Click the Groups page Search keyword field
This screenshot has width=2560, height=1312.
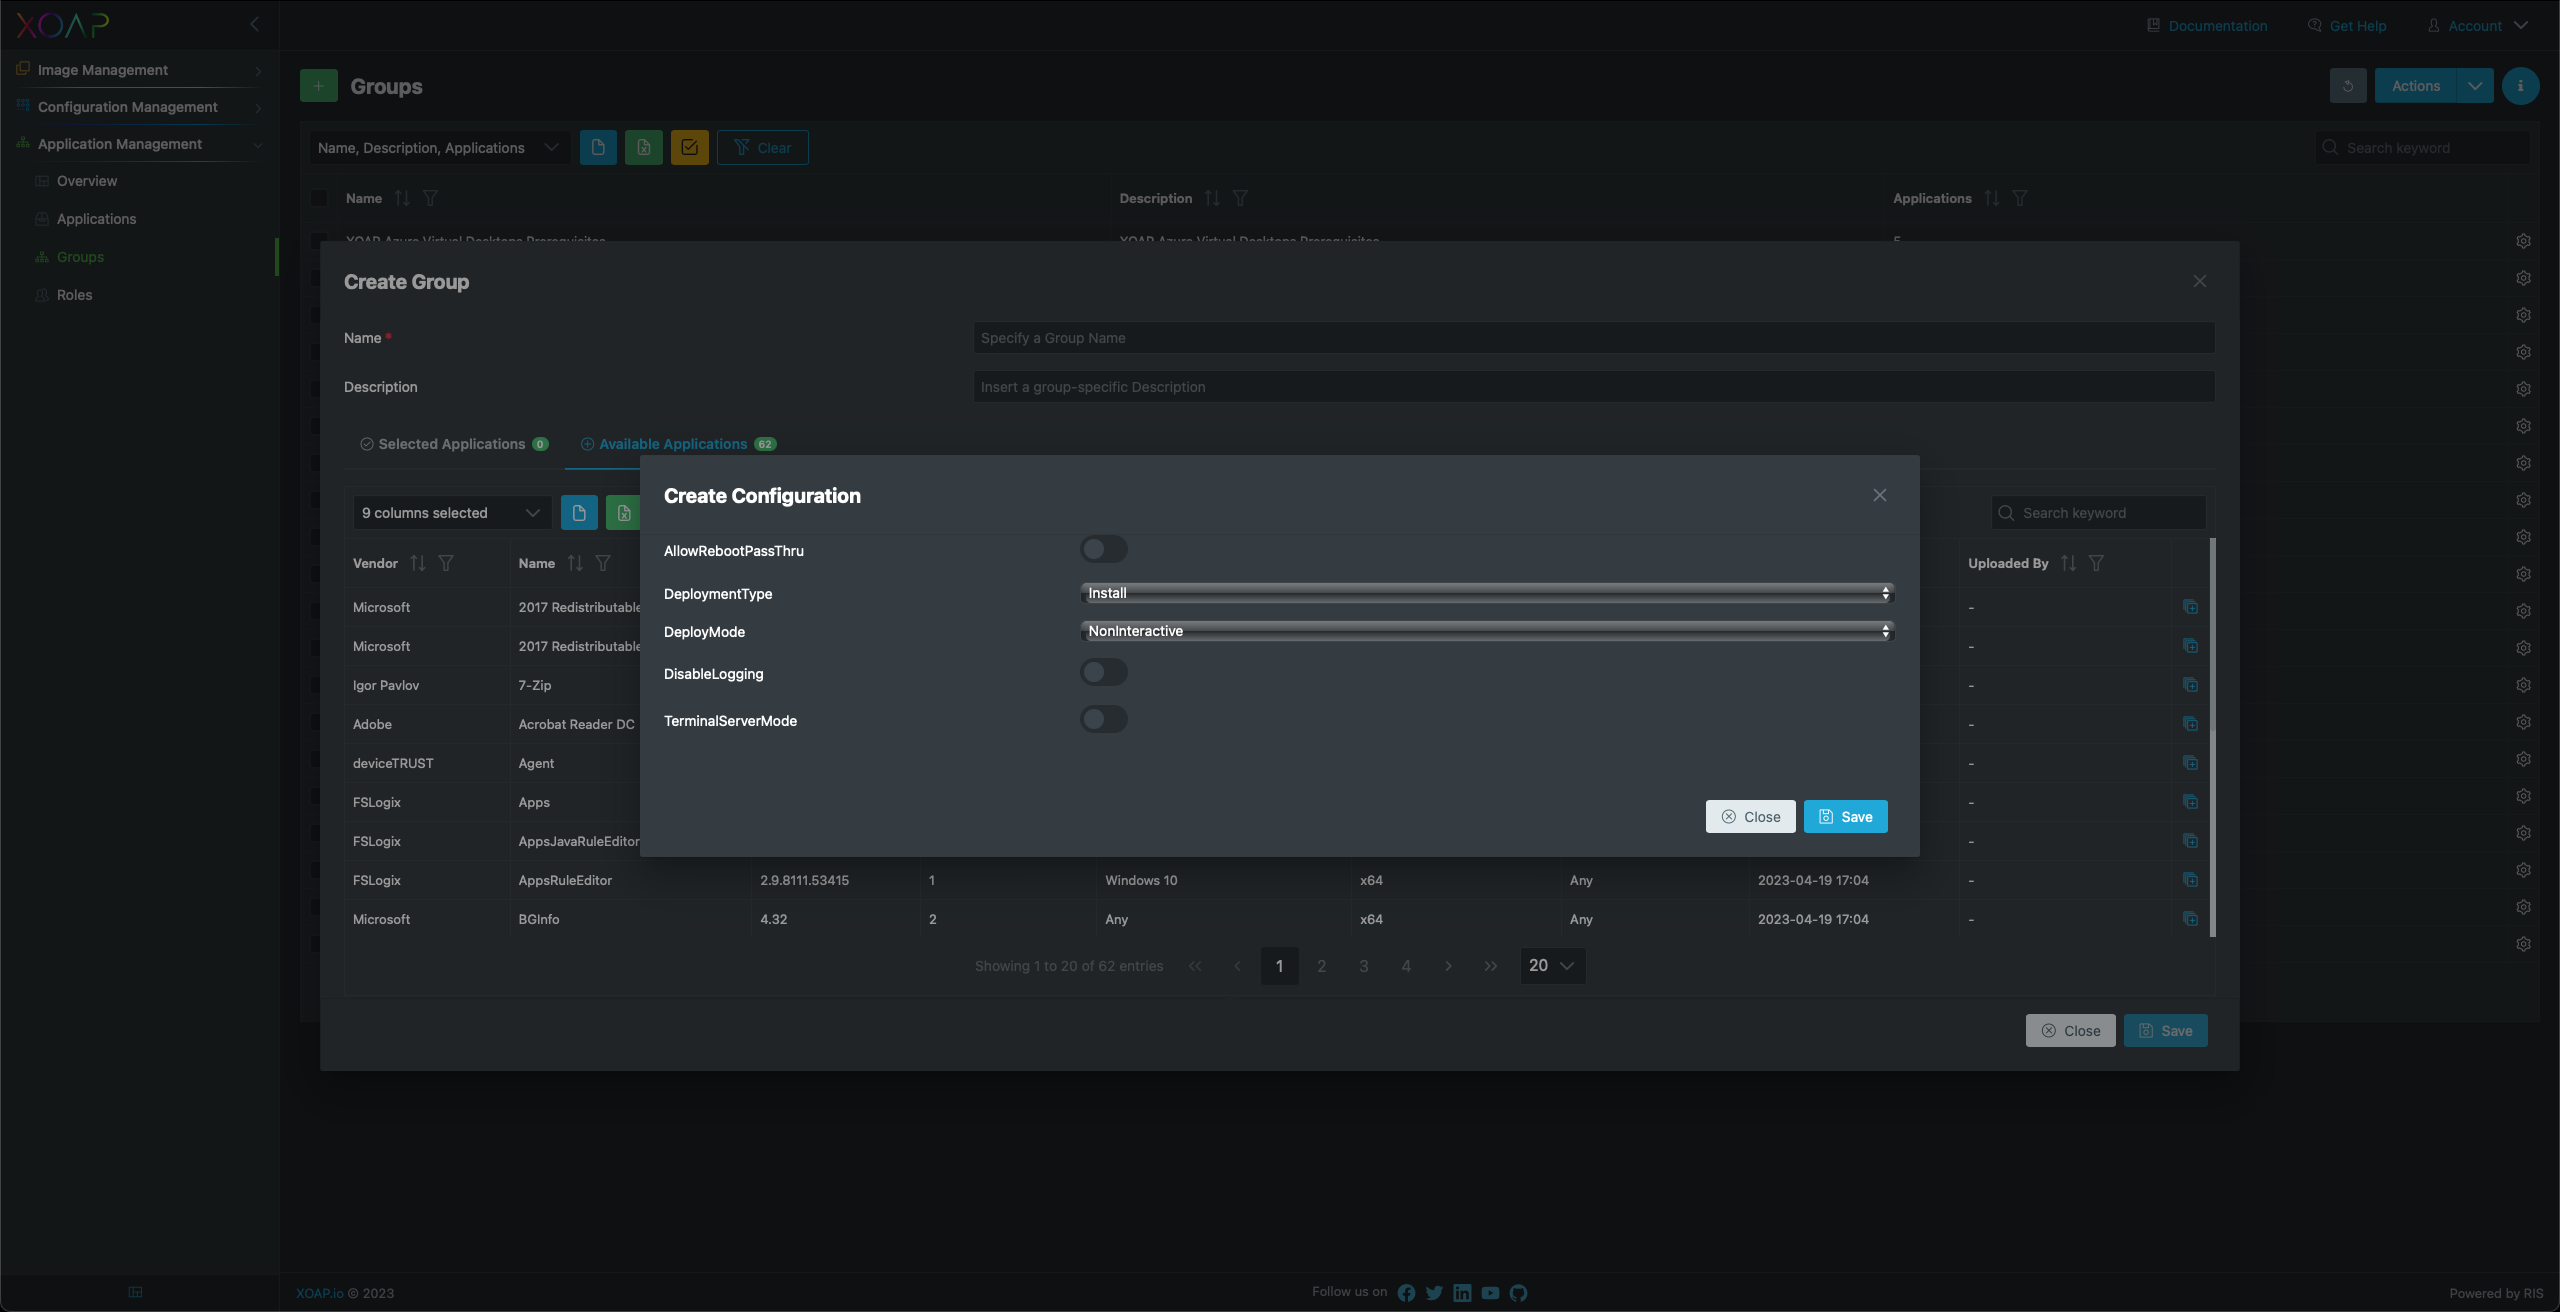click(2422, 148)
